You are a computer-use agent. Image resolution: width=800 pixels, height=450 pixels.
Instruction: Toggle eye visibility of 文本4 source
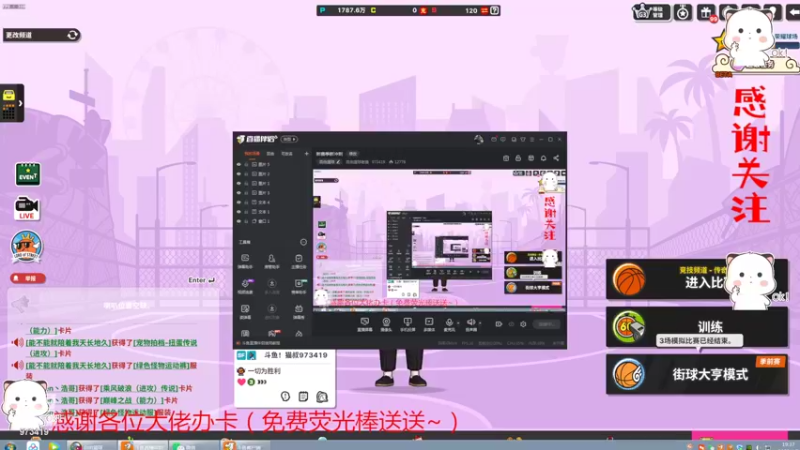(239, 203)
